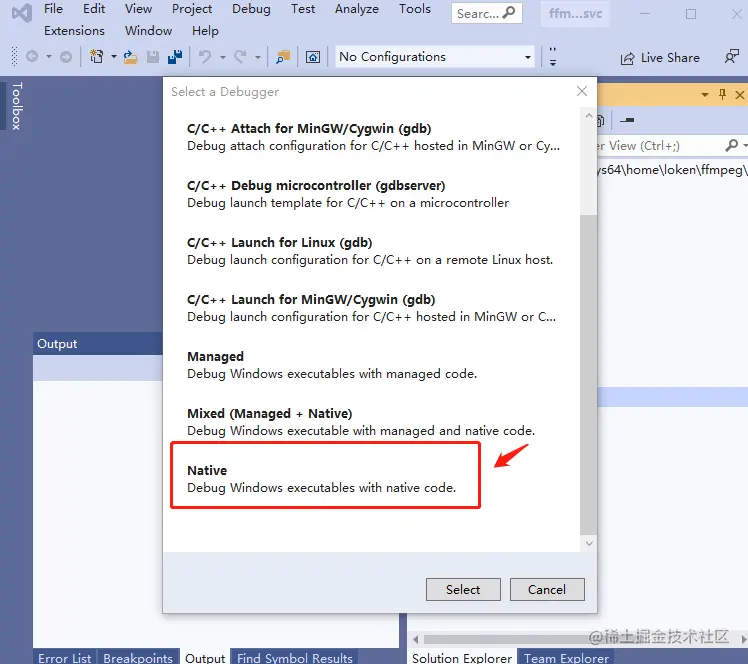The width and height of the screenshot is (748, 664).
Task: Open the File menu
Action: [x=53, y=9]
